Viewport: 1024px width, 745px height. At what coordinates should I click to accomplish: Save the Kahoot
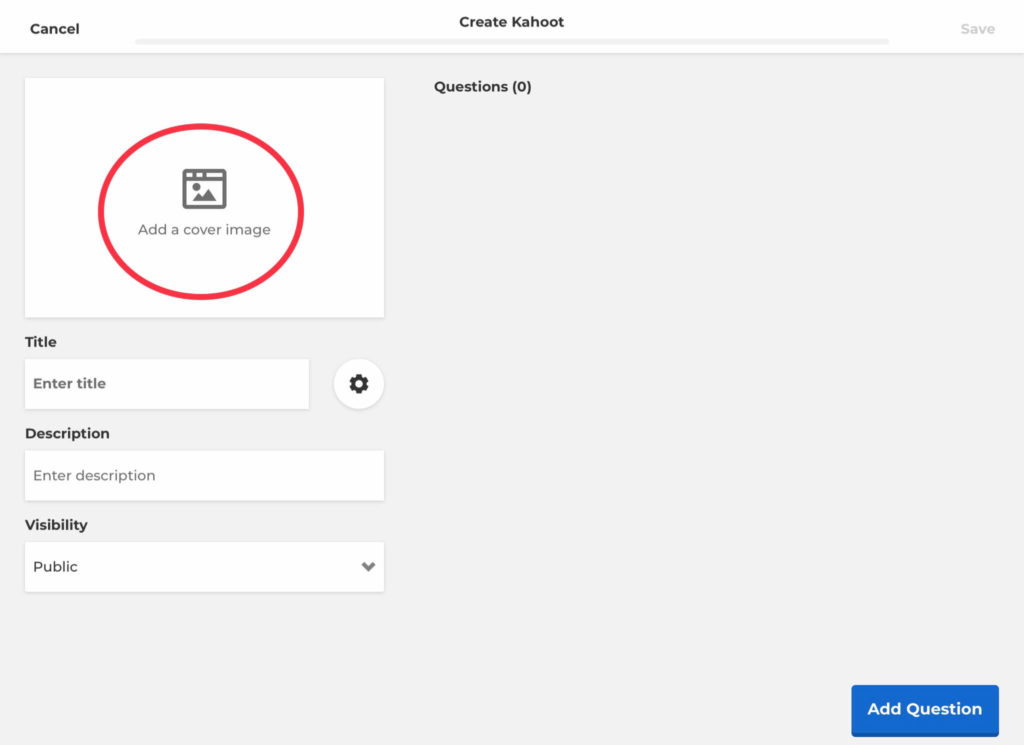(x=978, y=29)
